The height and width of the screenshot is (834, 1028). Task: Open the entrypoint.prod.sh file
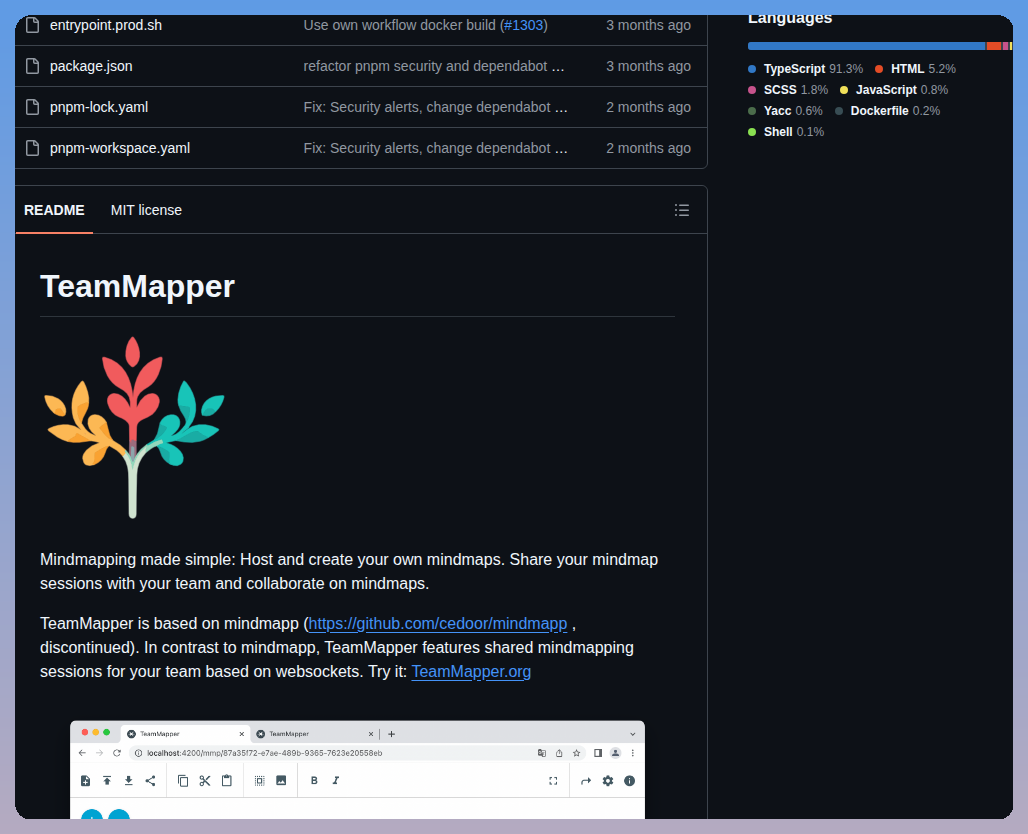coord(106,25)
